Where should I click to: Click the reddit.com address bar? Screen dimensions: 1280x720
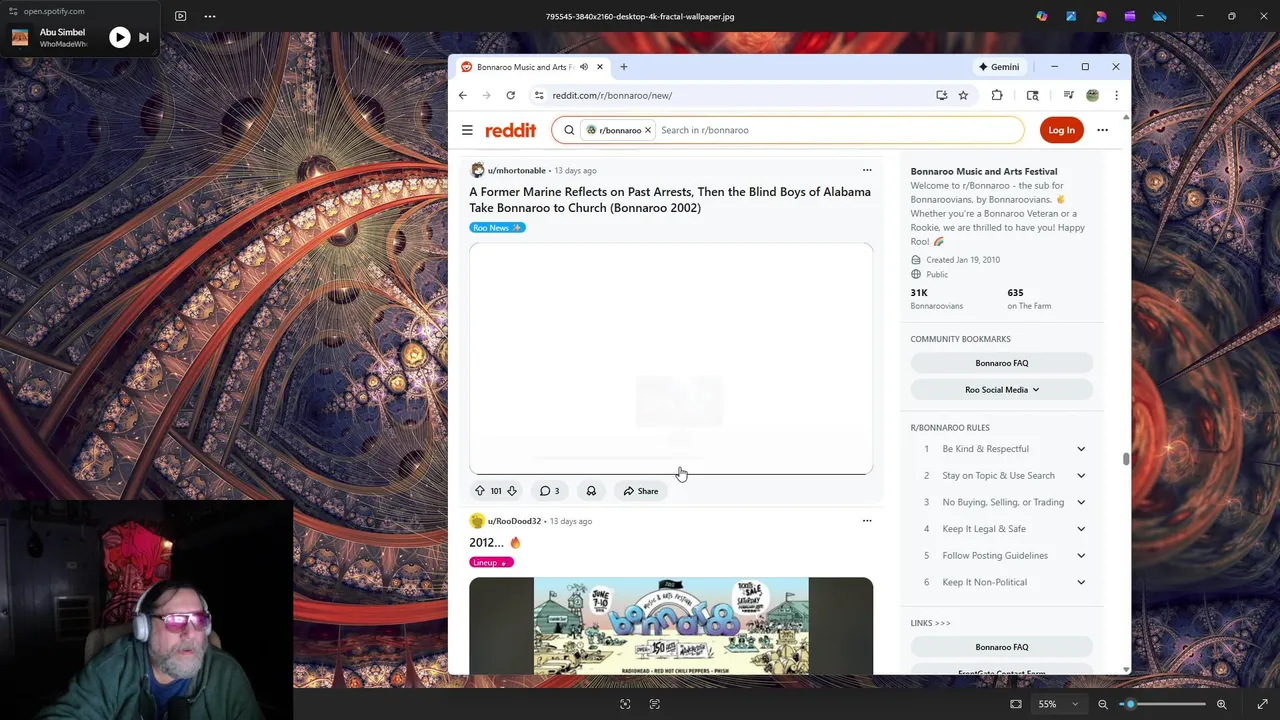click(x=740, y=95)
